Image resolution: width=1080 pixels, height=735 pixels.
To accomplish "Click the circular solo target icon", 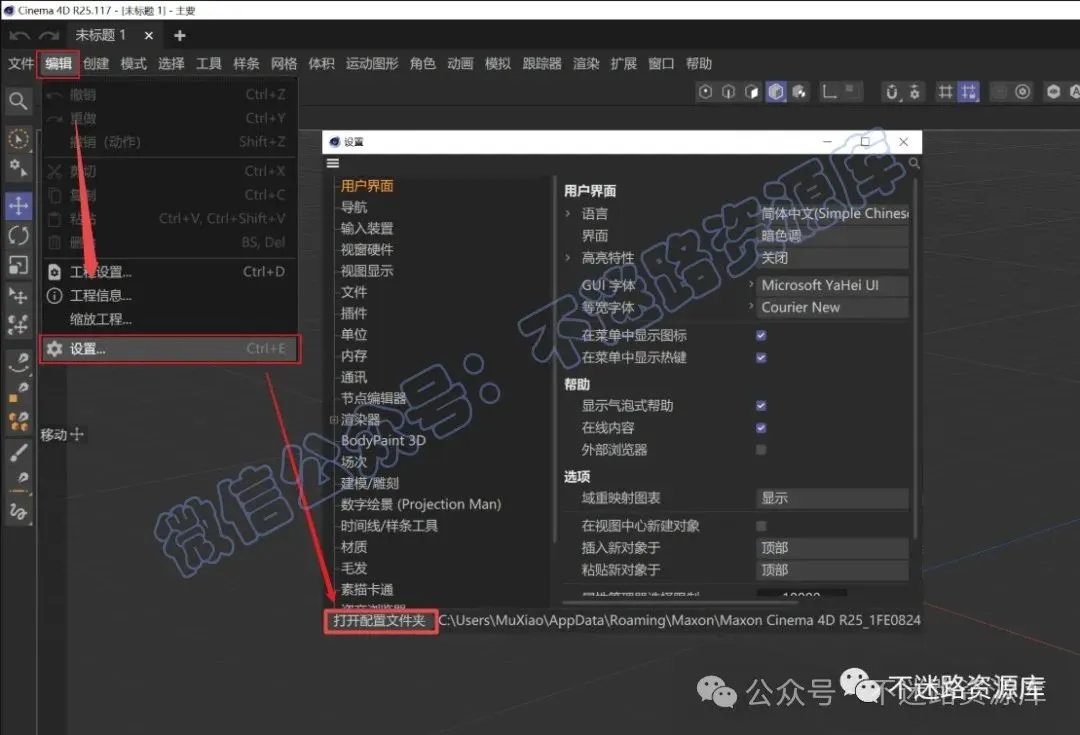I will click(x=1023, y=92).
